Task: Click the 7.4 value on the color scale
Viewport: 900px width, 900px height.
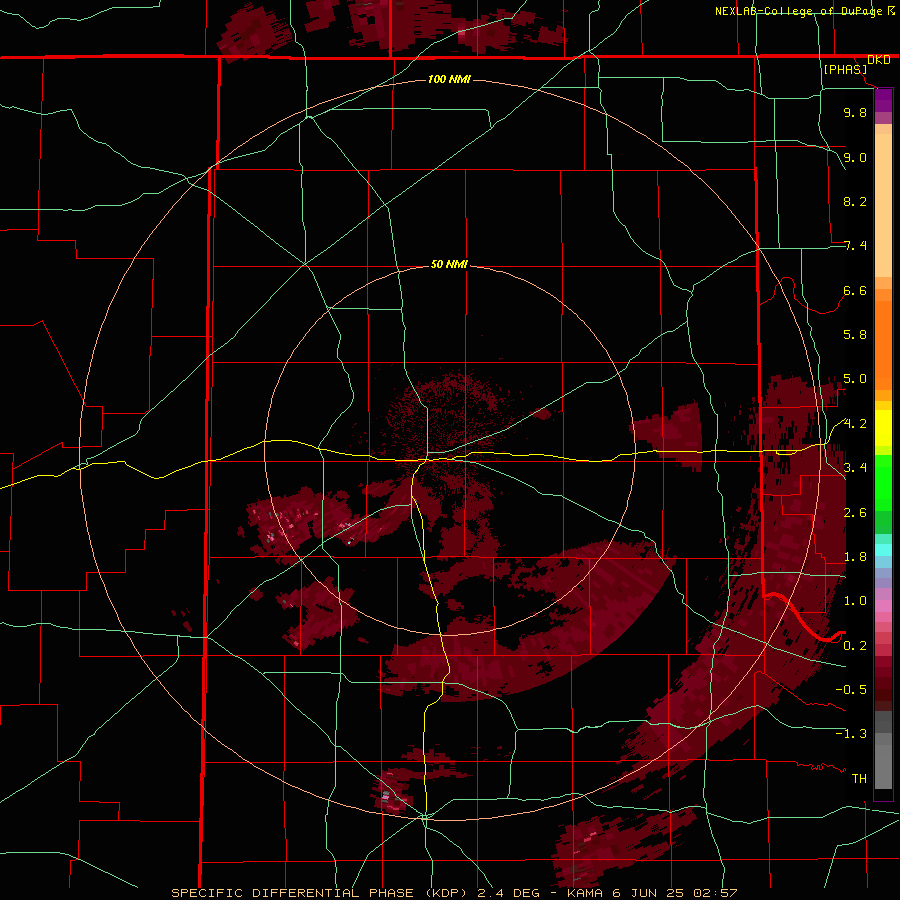Action: 855,246
